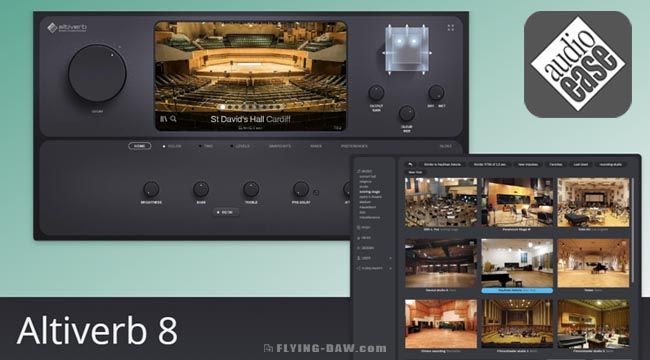This screenshot has height=360, width=650.
Task: Toggle the EQ on switch
Action: [x=226, y=212]
